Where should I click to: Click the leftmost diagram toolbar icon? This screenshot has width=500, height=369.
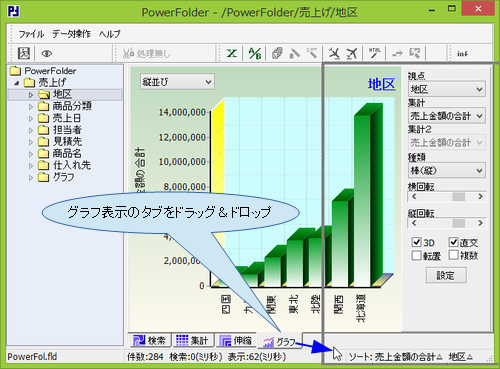click(x=24, y=53)
